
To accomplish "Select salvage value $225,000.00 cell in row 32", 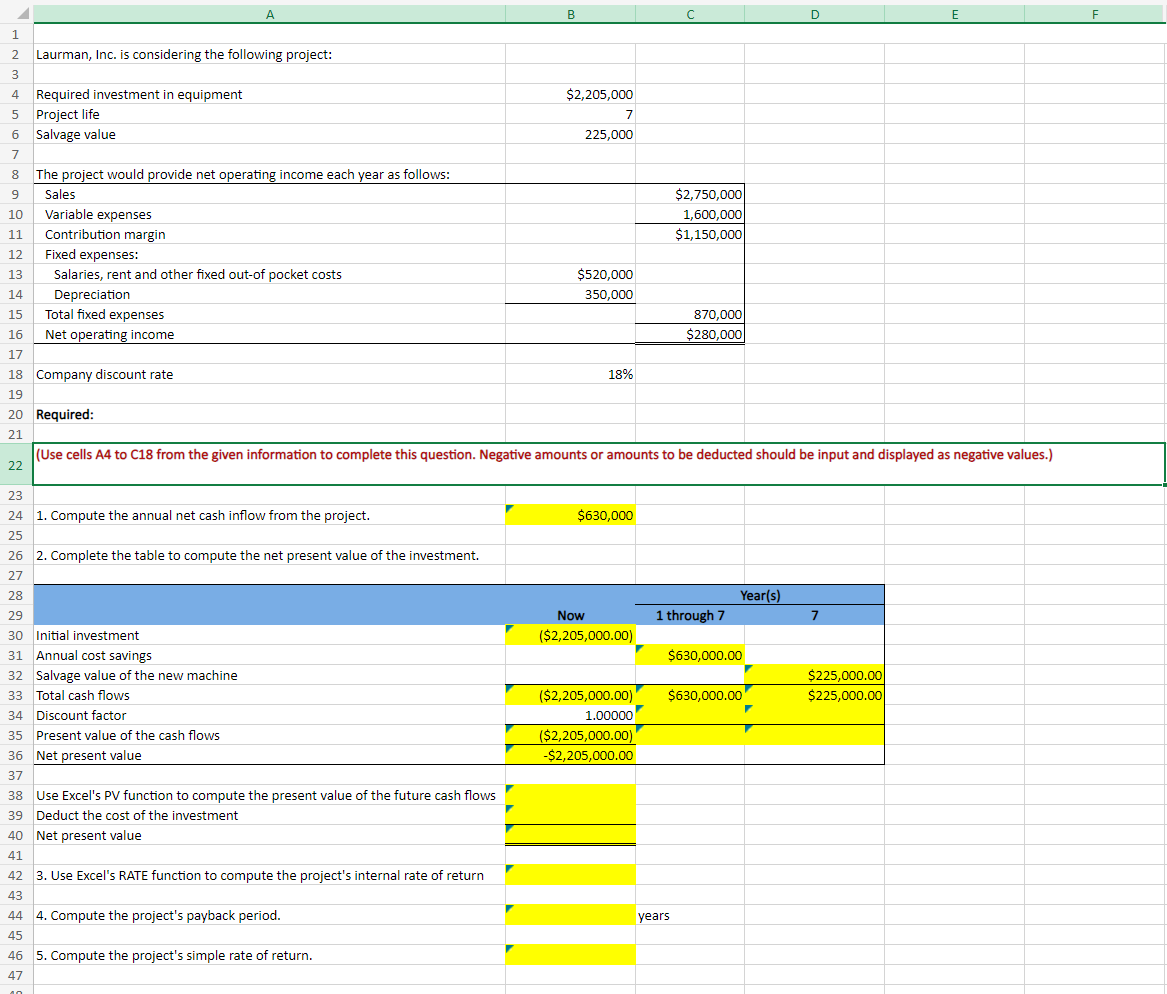I will (814, 676).
